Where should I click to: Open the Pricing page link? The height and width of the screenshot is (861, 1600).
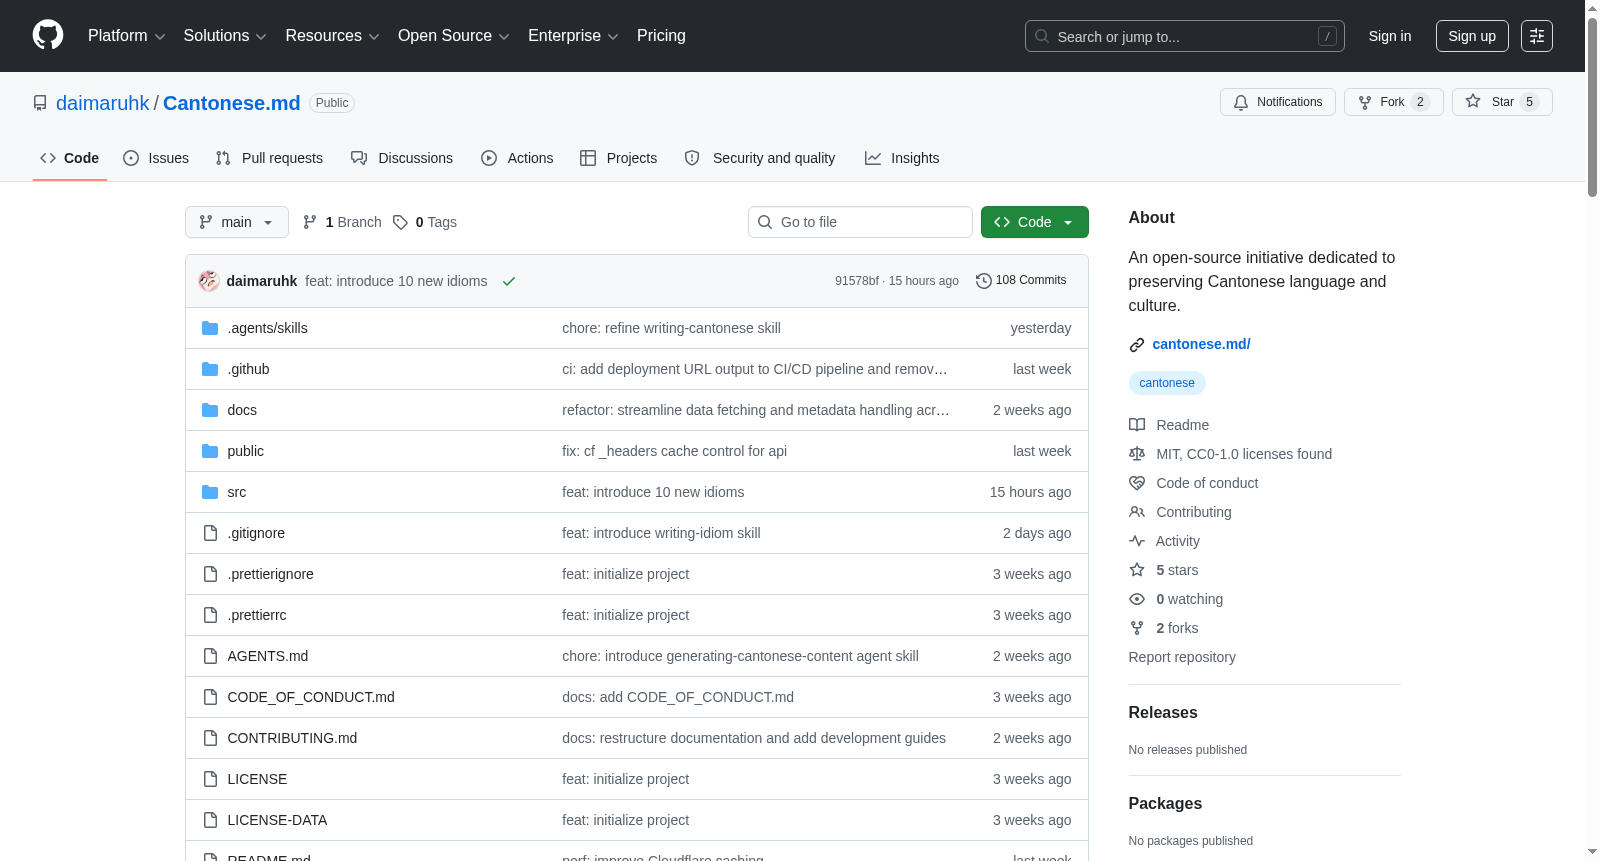click(x=661, y=36)
